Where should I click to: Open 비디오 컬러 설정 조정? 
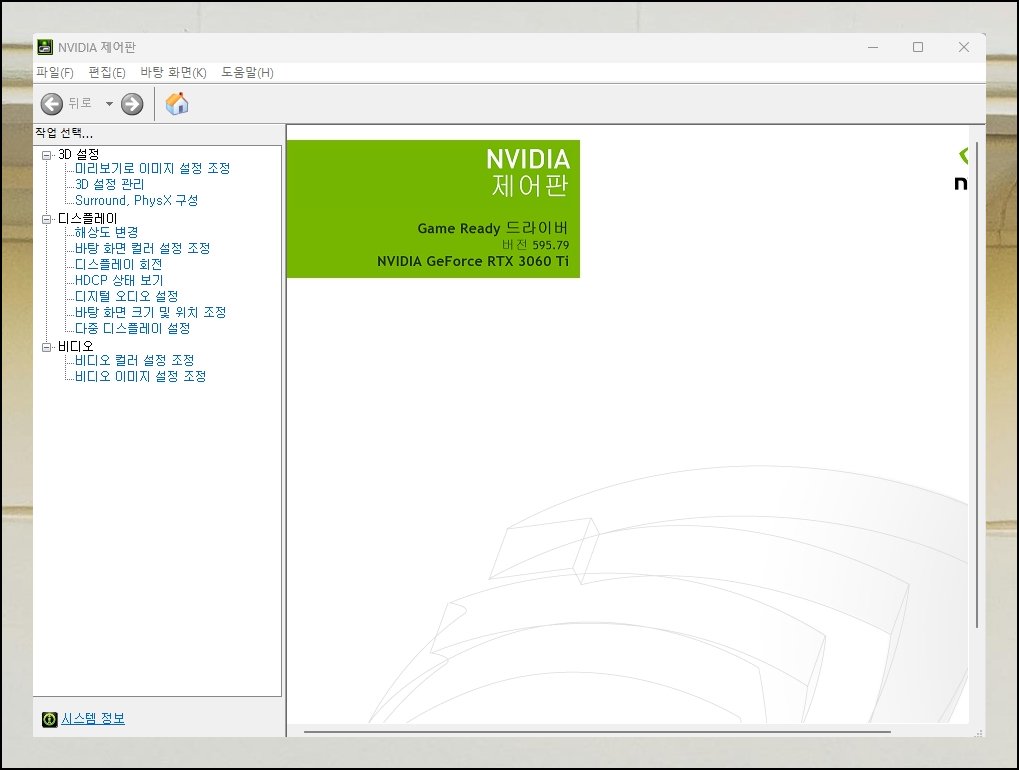click(135, 360)
